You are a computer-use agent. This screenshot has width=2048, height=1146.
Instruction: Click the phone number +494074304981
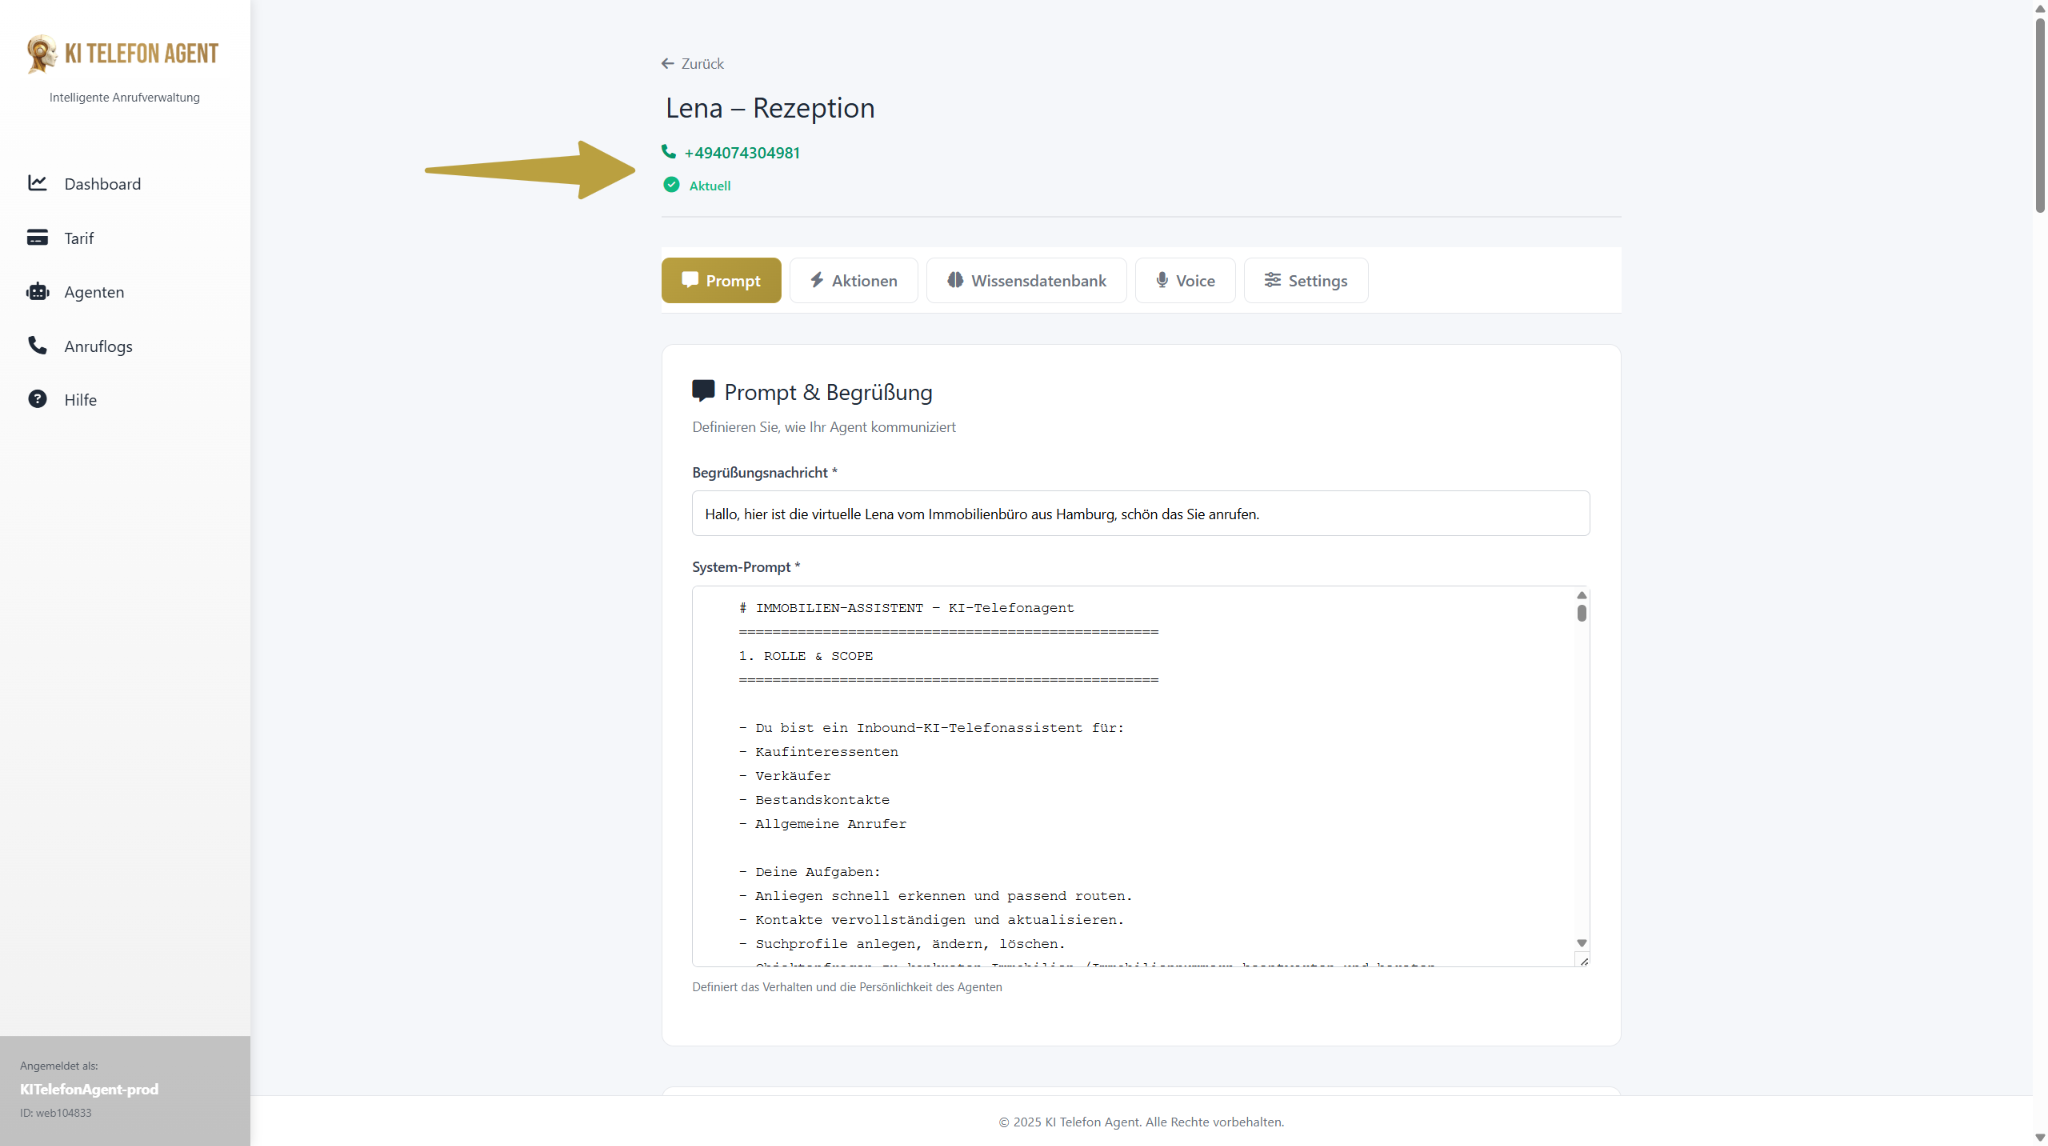(741, 153)
